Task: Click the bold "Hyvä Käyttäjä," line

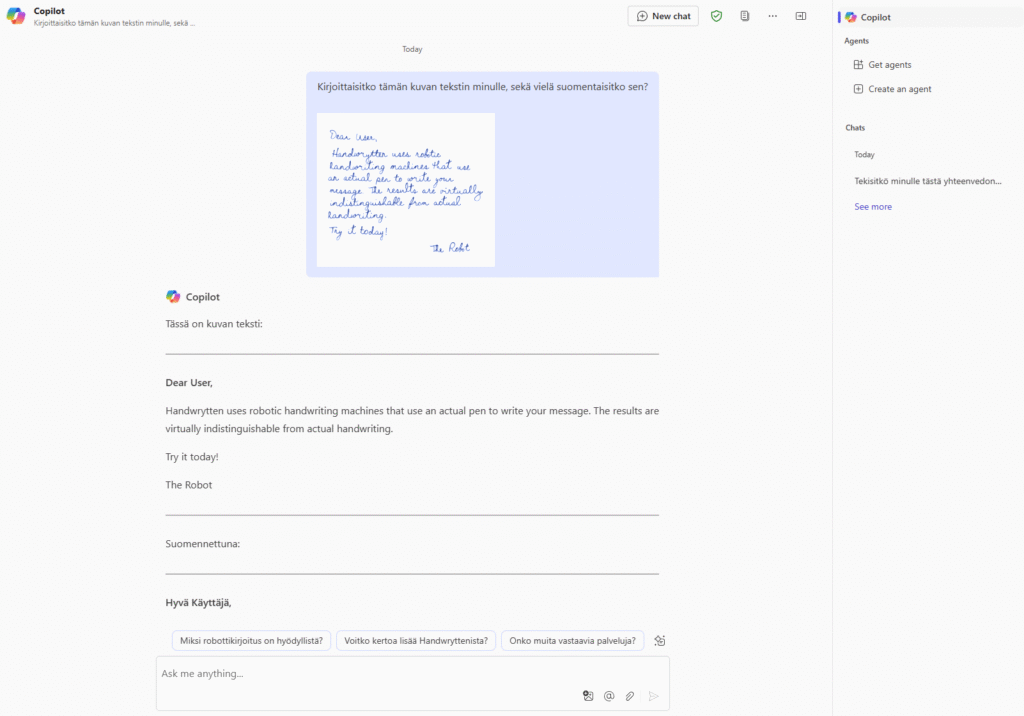Action: (x=198, y=603)
